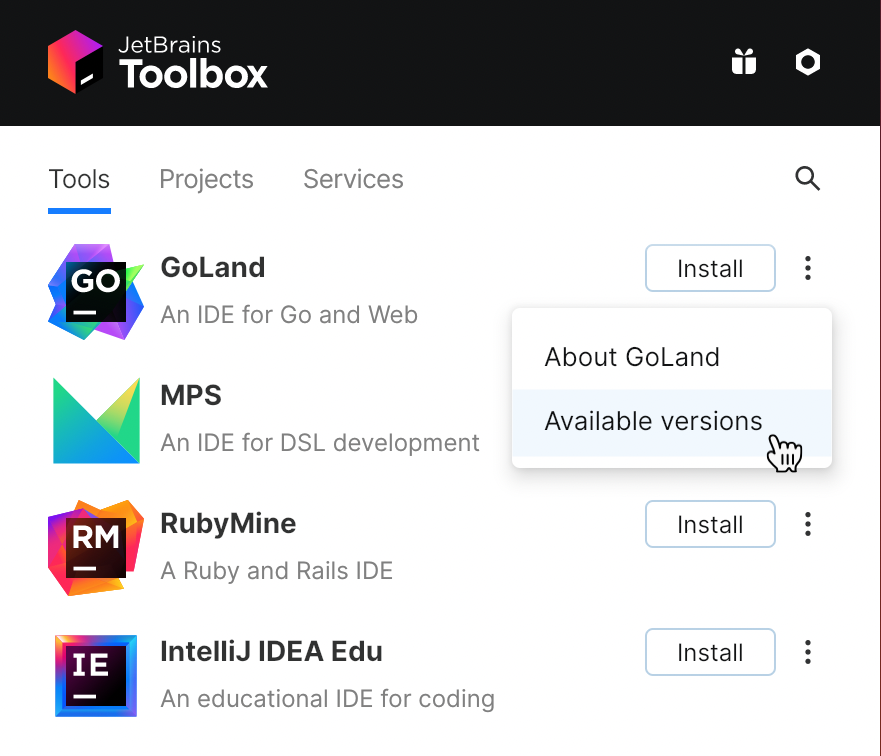Image resolution: width=881 pixels, height=756 pixels.
Task: Click the MPS description text
Action: click(x=319, y=443)
